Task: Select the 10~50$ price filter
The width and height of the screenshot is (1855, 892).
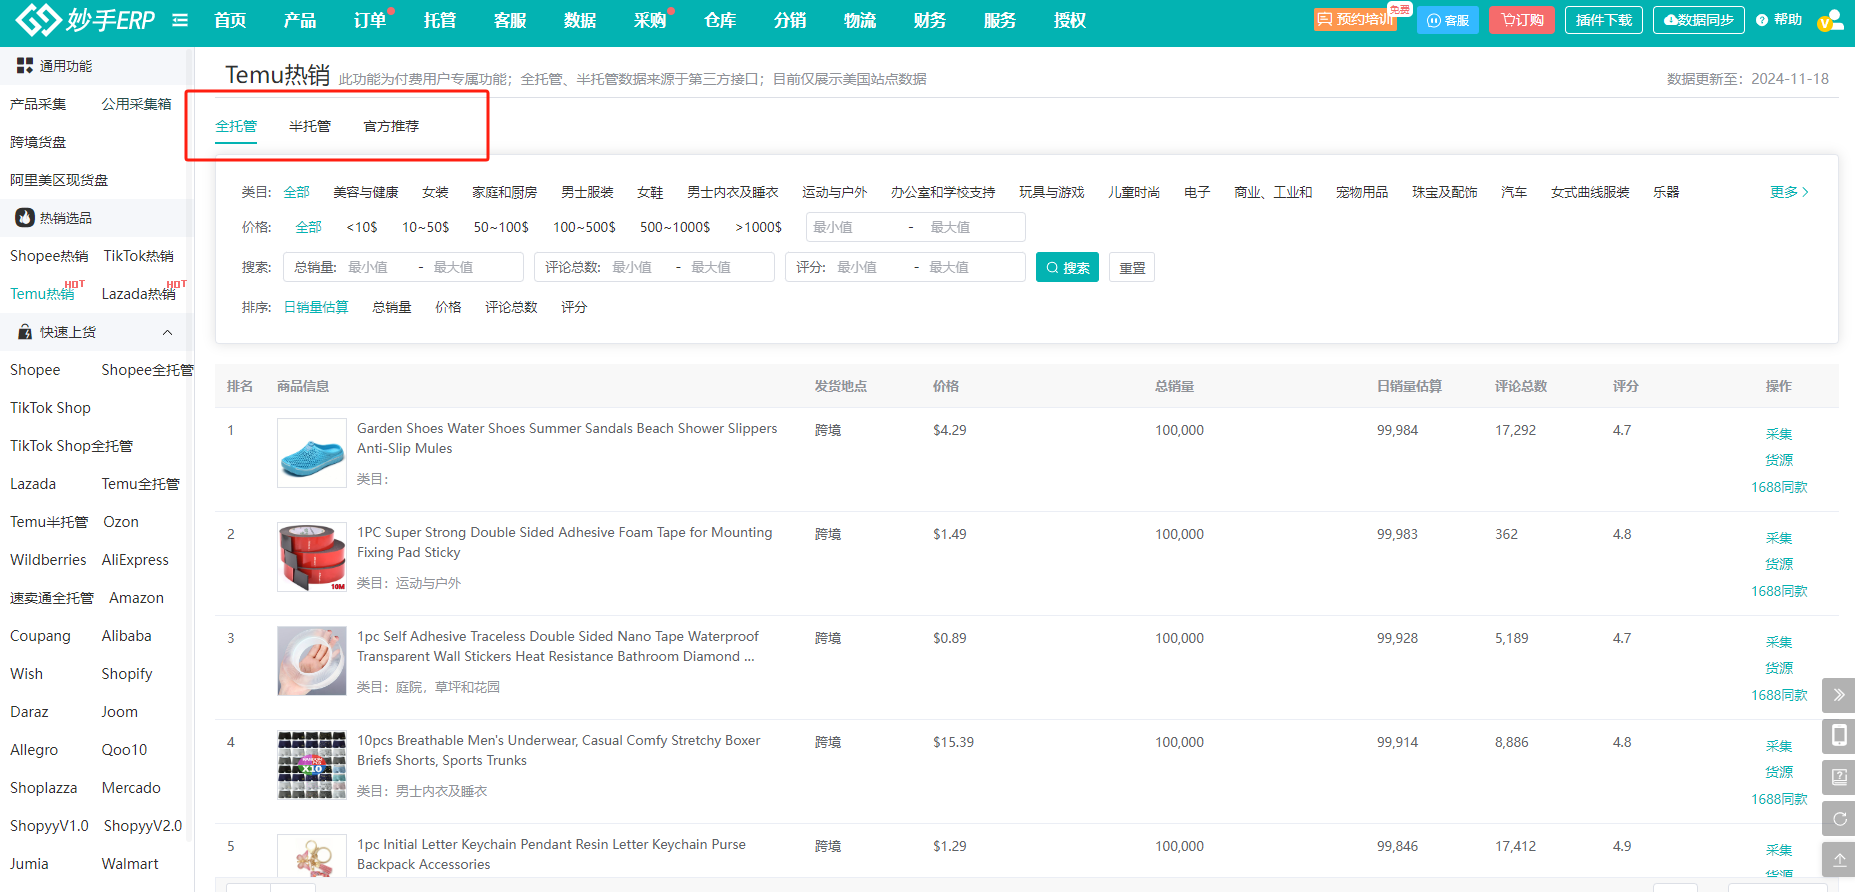Action: click(425, 227)
